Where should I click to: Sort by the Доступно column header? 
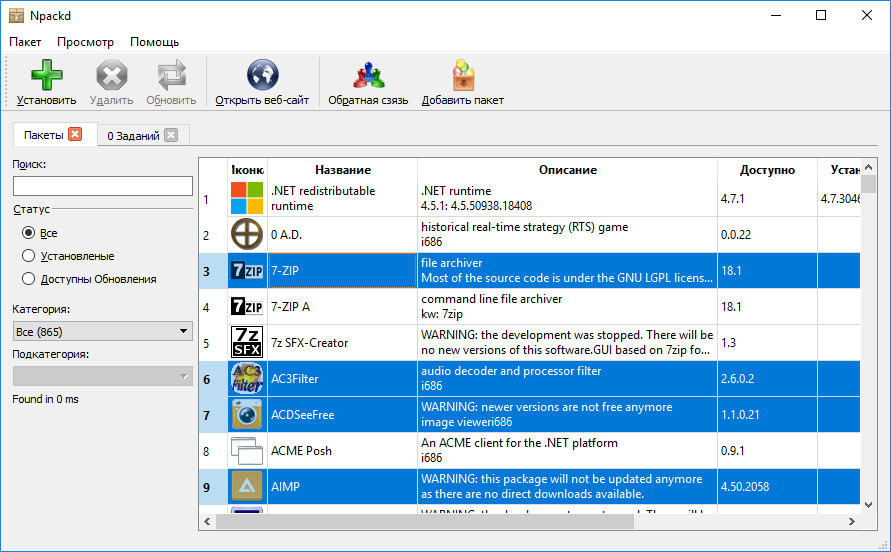click(767, 169)
